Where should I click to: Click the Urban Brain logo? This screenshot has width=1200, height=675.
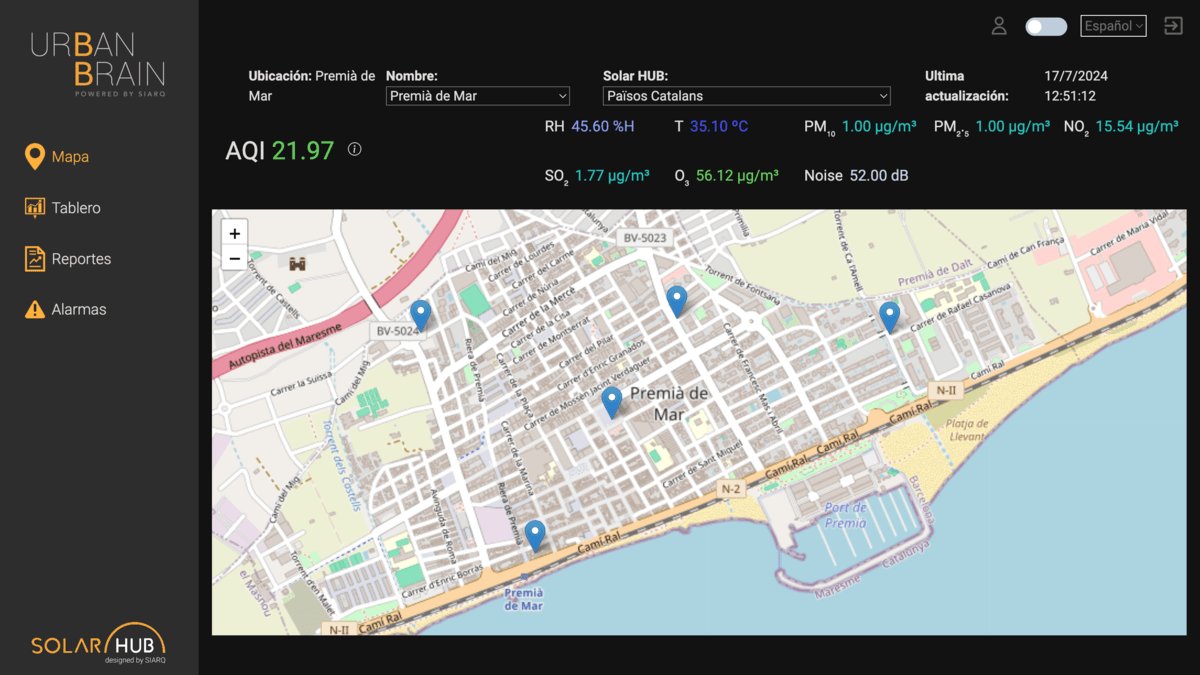click(x=97, y=64)
